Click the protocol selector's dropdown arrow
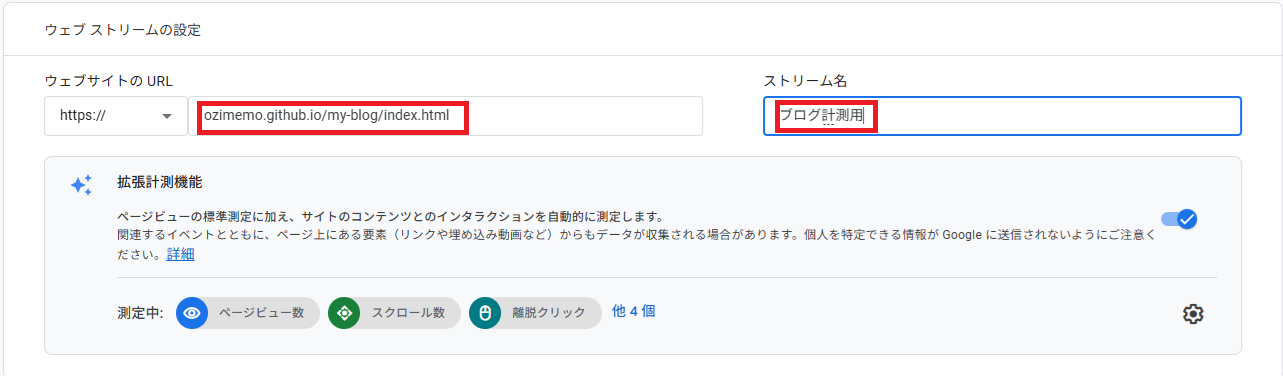 coord(166,116)
